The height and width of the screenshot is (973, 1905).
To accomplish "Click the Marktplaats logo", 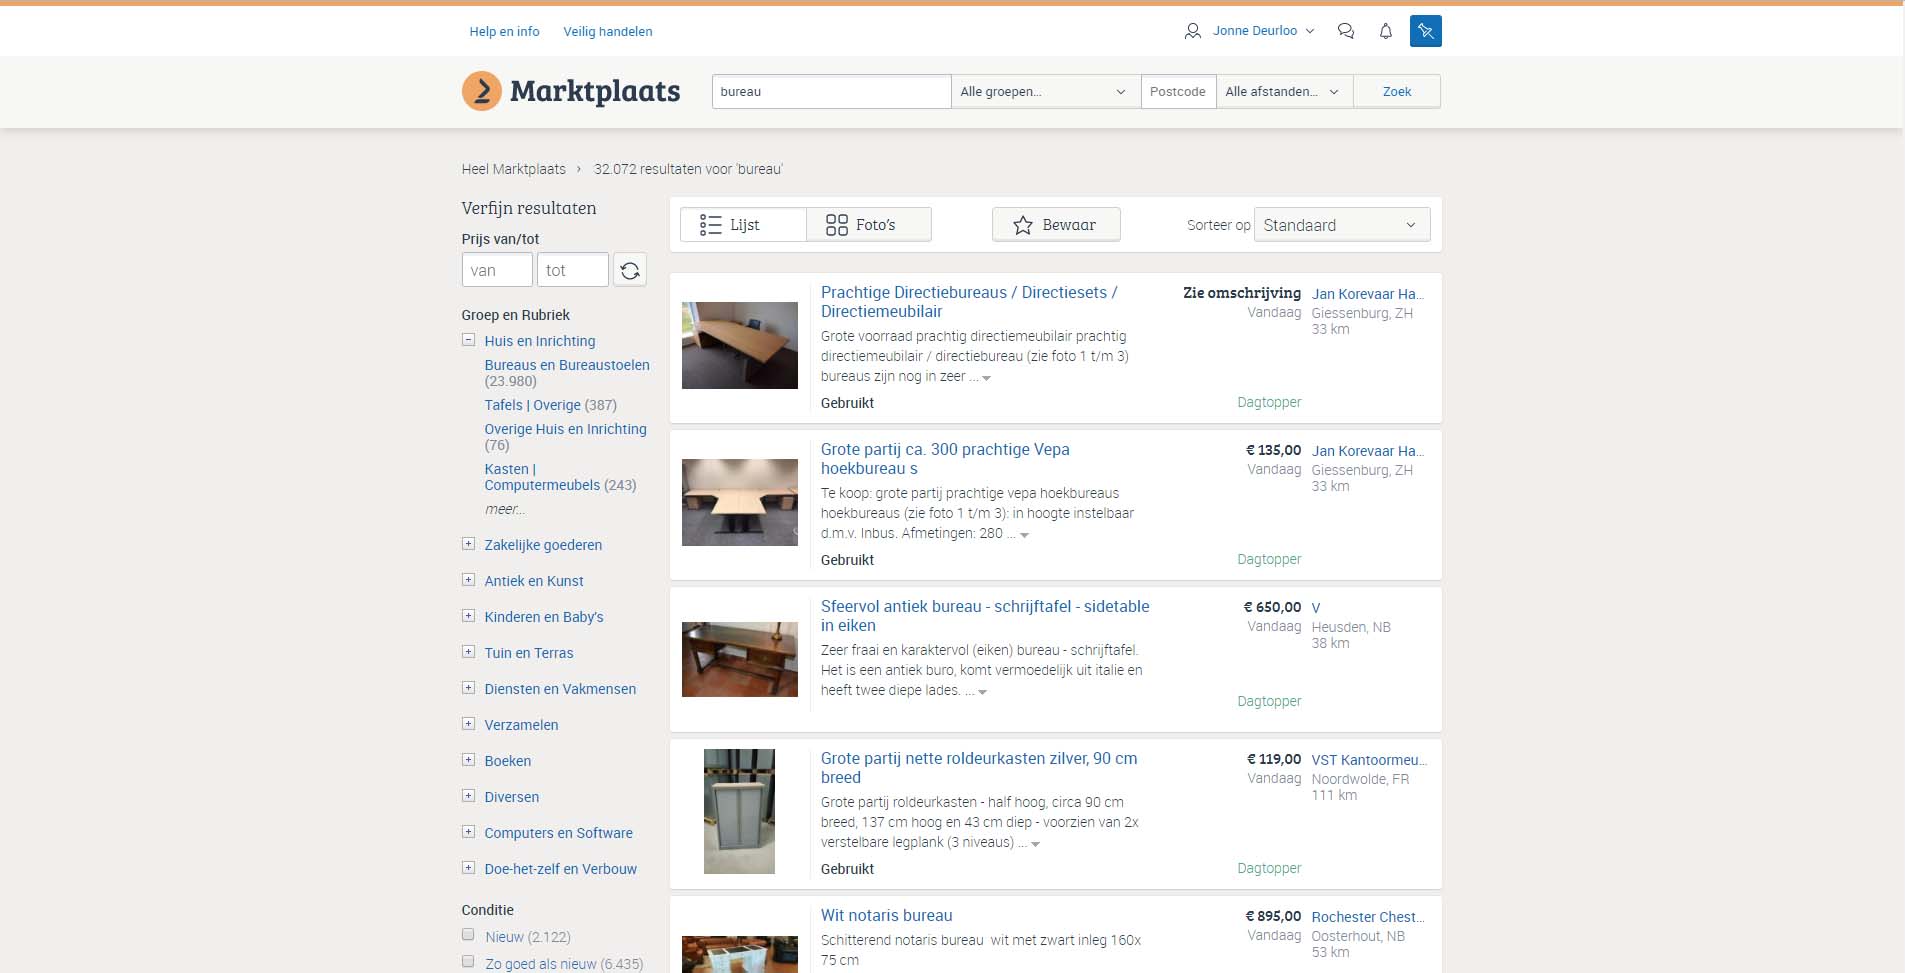I will (x=570, y=91).
